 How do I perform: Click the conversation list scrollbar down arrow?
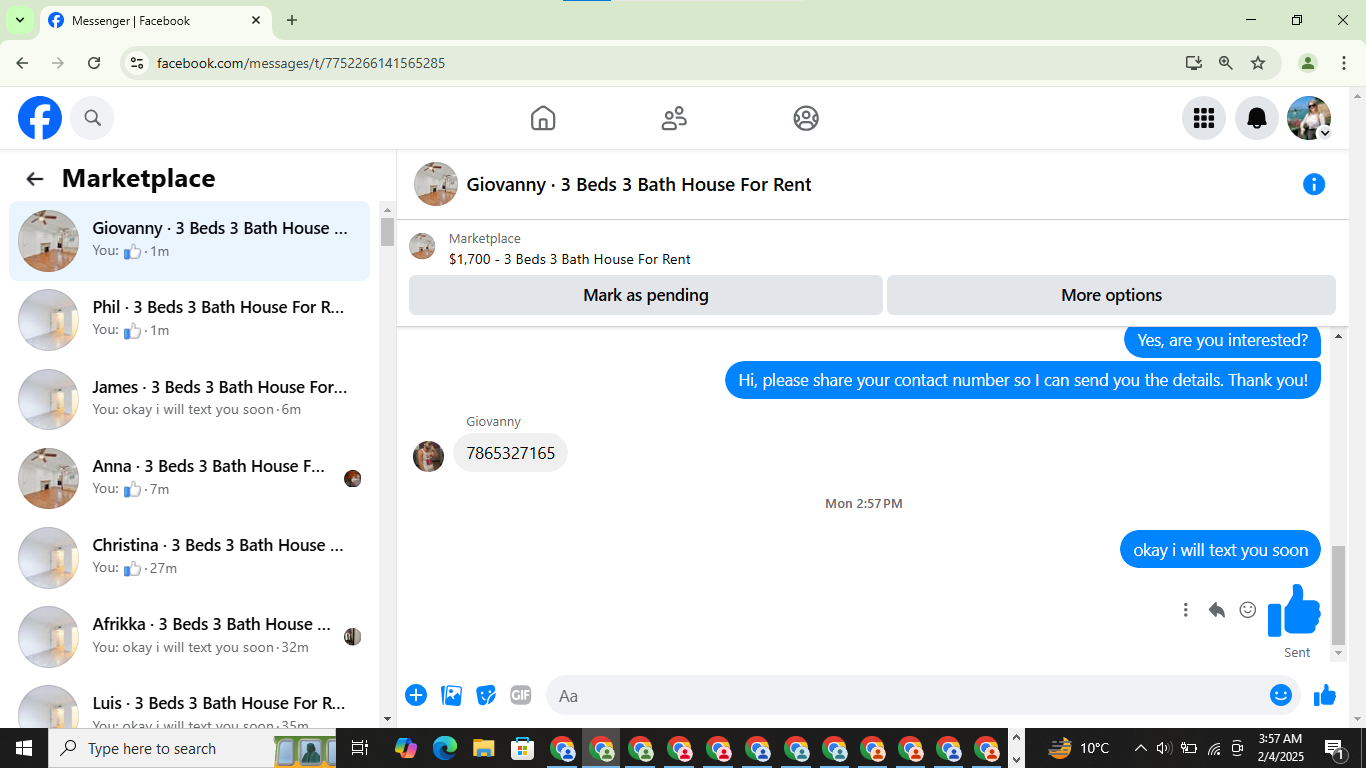click(388, 718)
